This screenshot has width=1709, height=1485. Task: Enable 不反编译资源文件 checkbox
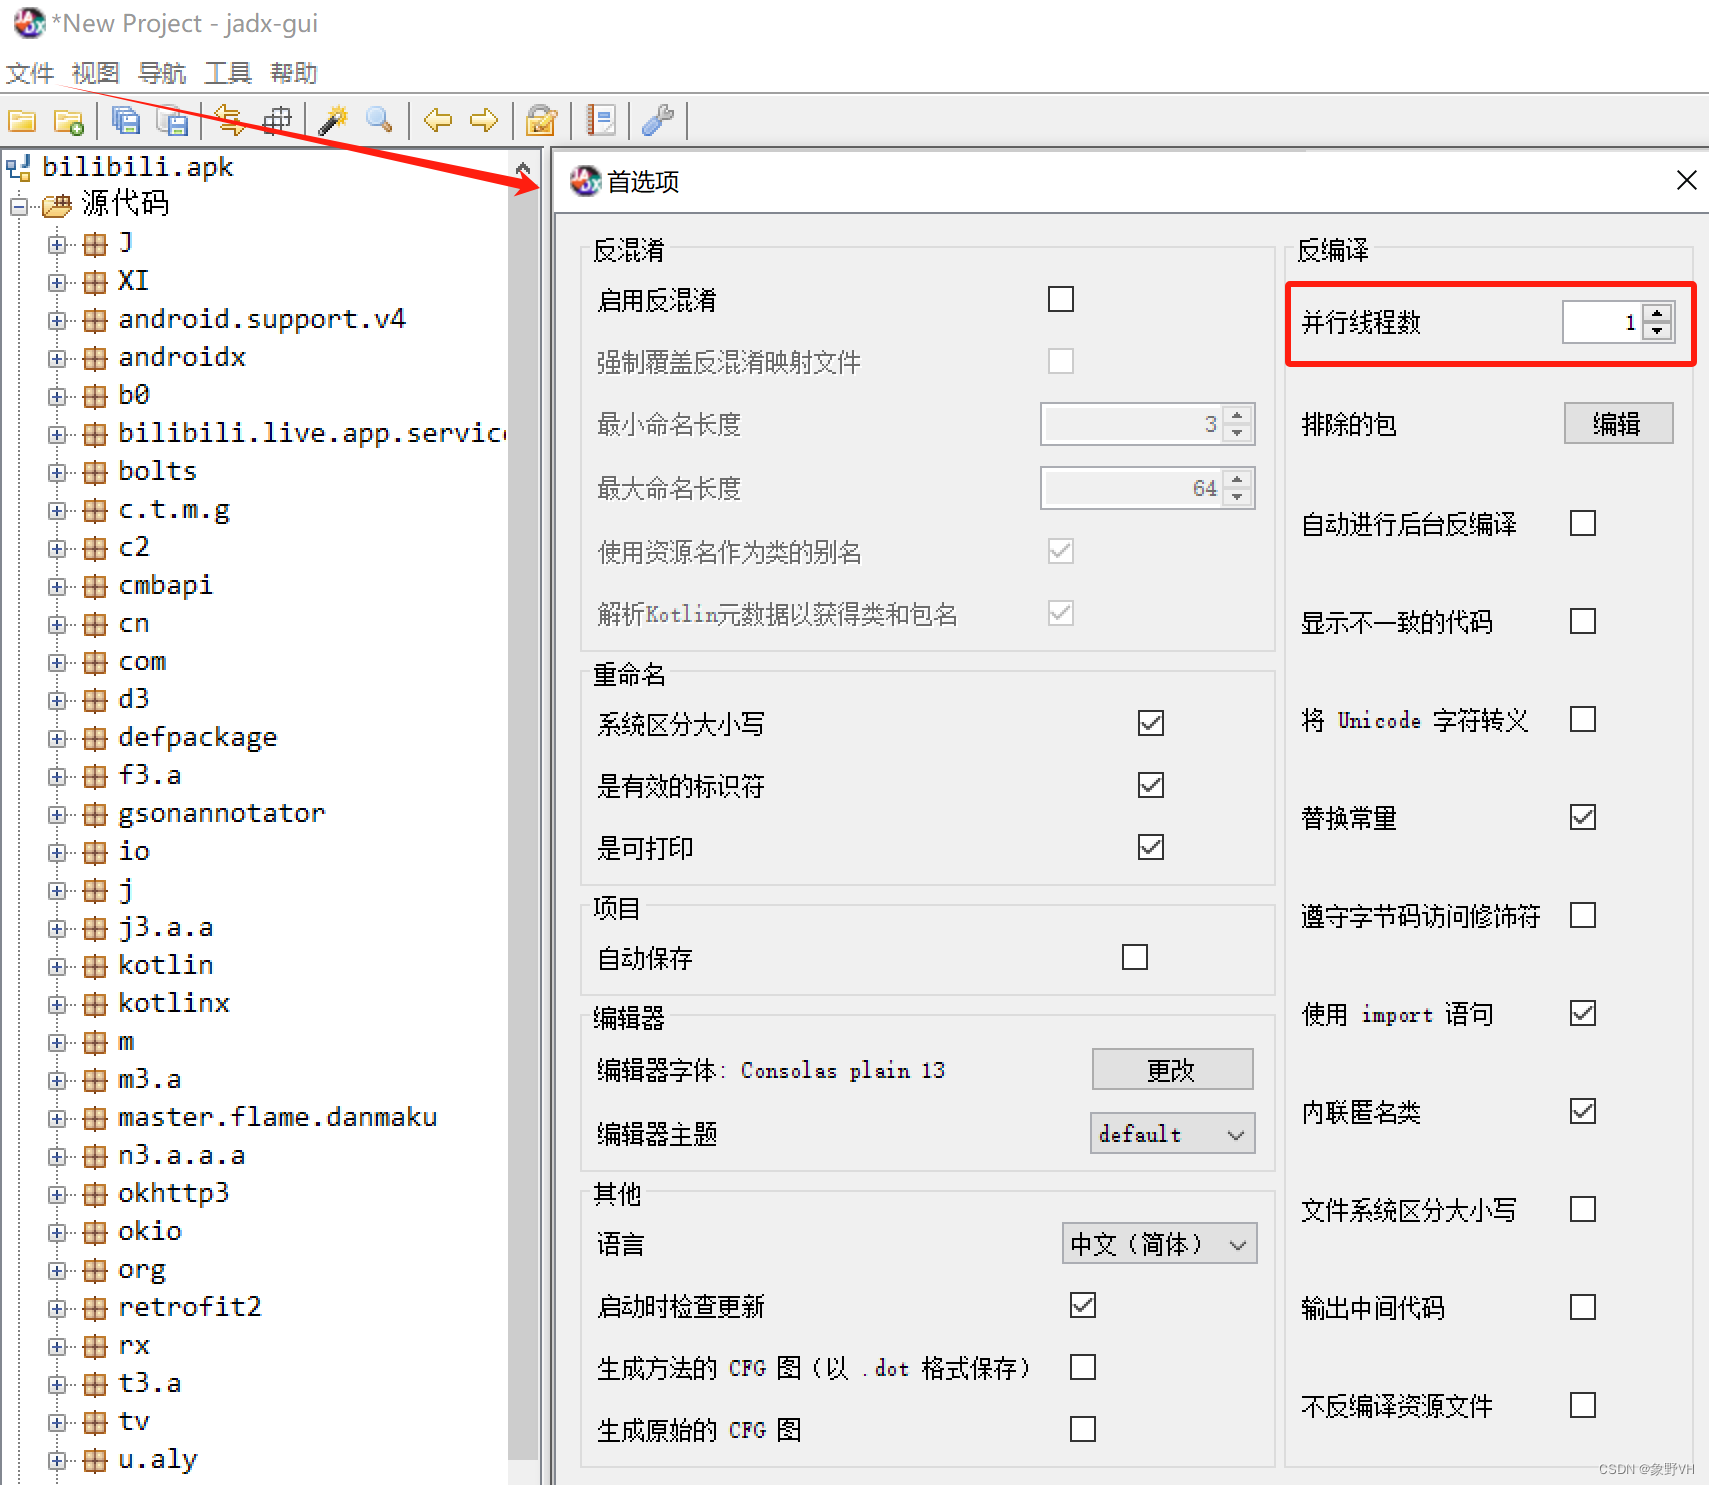point(1583,1405)
